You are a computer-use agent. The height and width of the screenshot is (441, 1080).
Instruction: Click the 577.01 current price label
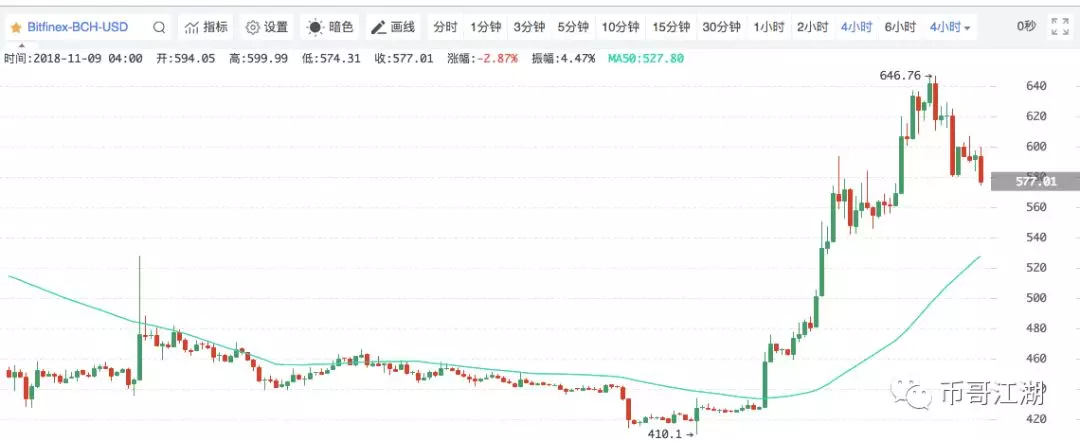(x=1036, y=181)
